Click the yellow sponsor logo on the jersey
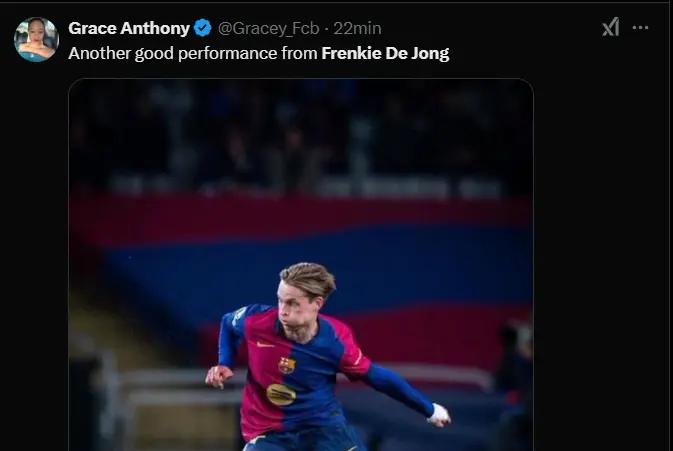 coord(281,394)
